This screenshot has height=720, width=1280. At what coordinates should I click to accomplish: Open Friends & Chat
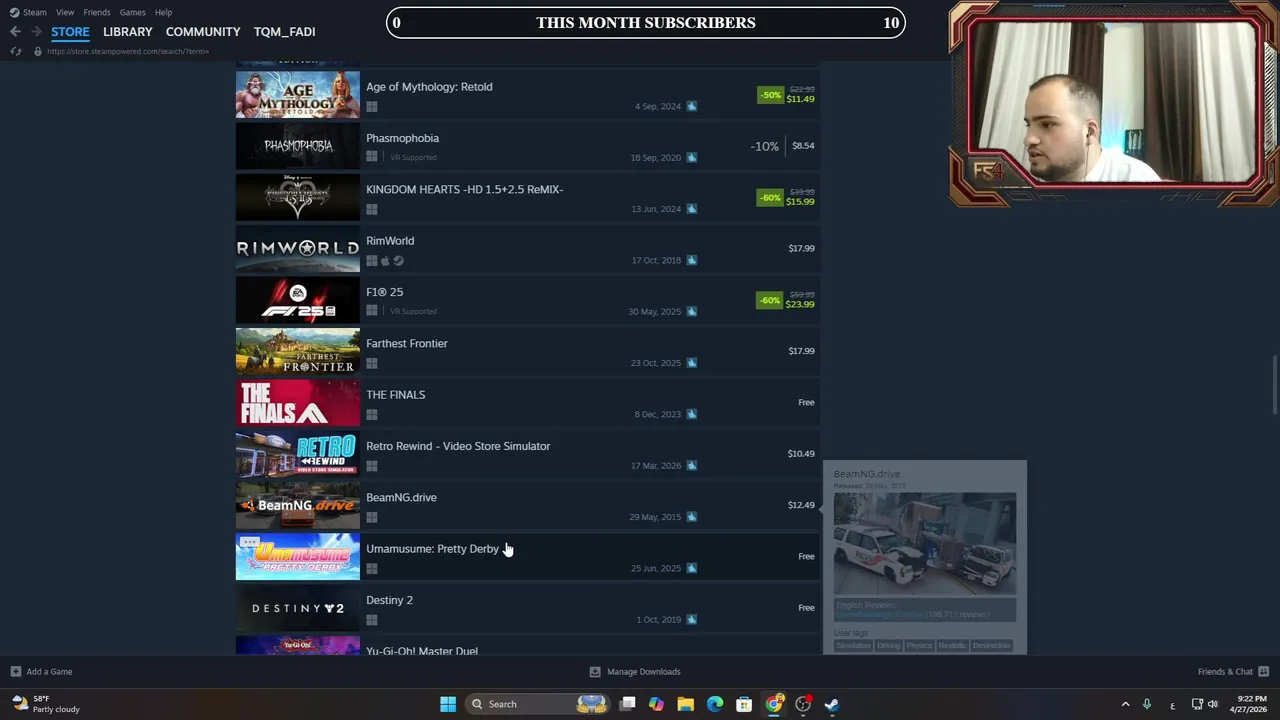pos(1233,672)
